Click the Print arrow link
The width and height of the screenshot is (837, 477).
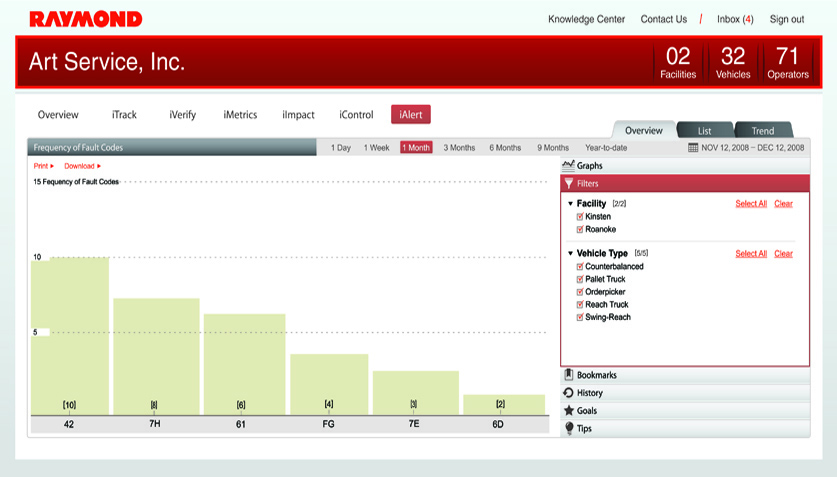point(44,166)
